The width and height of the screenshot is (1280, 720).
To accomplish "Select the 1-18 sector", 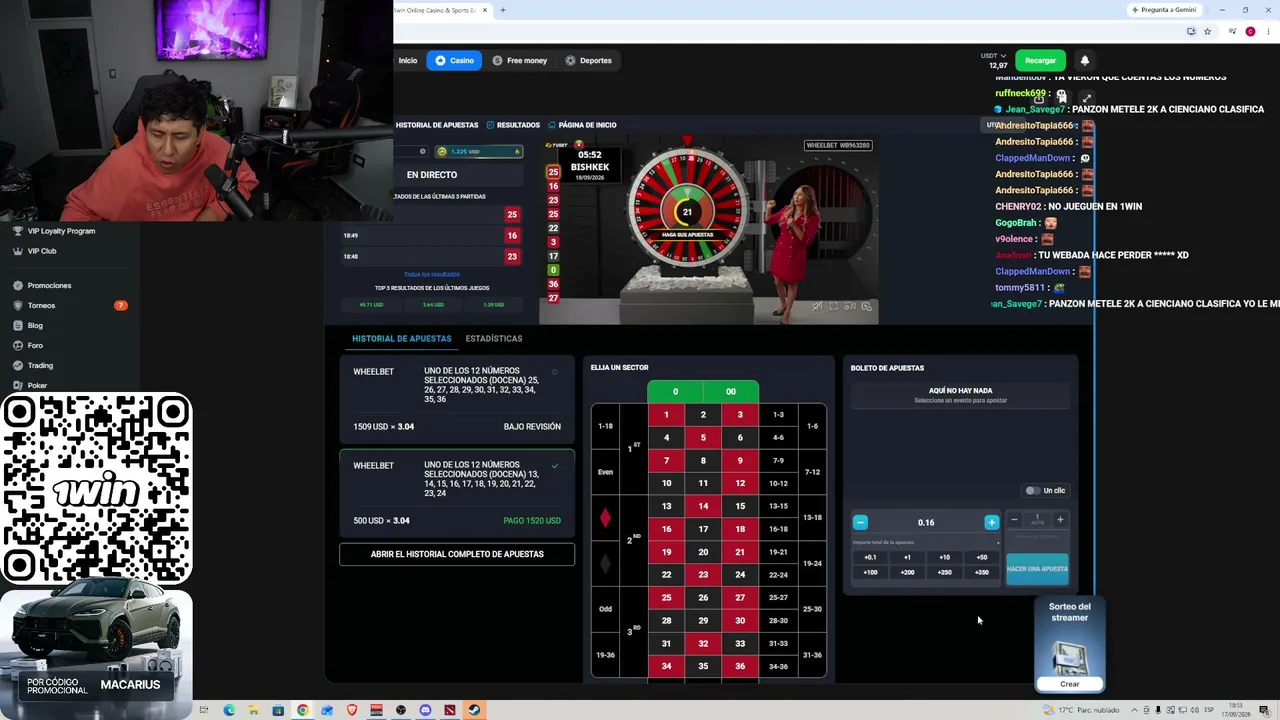I will point(605,426).
